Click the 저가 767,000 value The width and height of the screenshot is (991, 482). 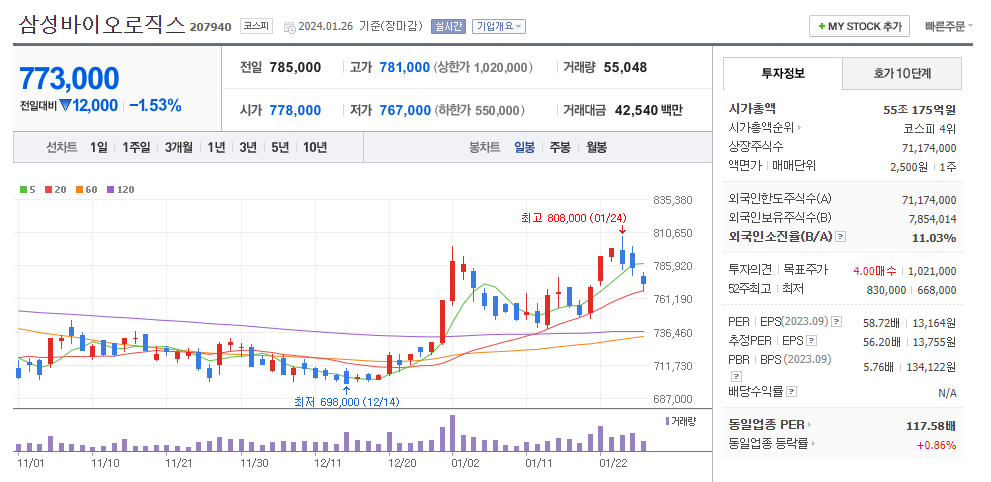tap(404, 111)
